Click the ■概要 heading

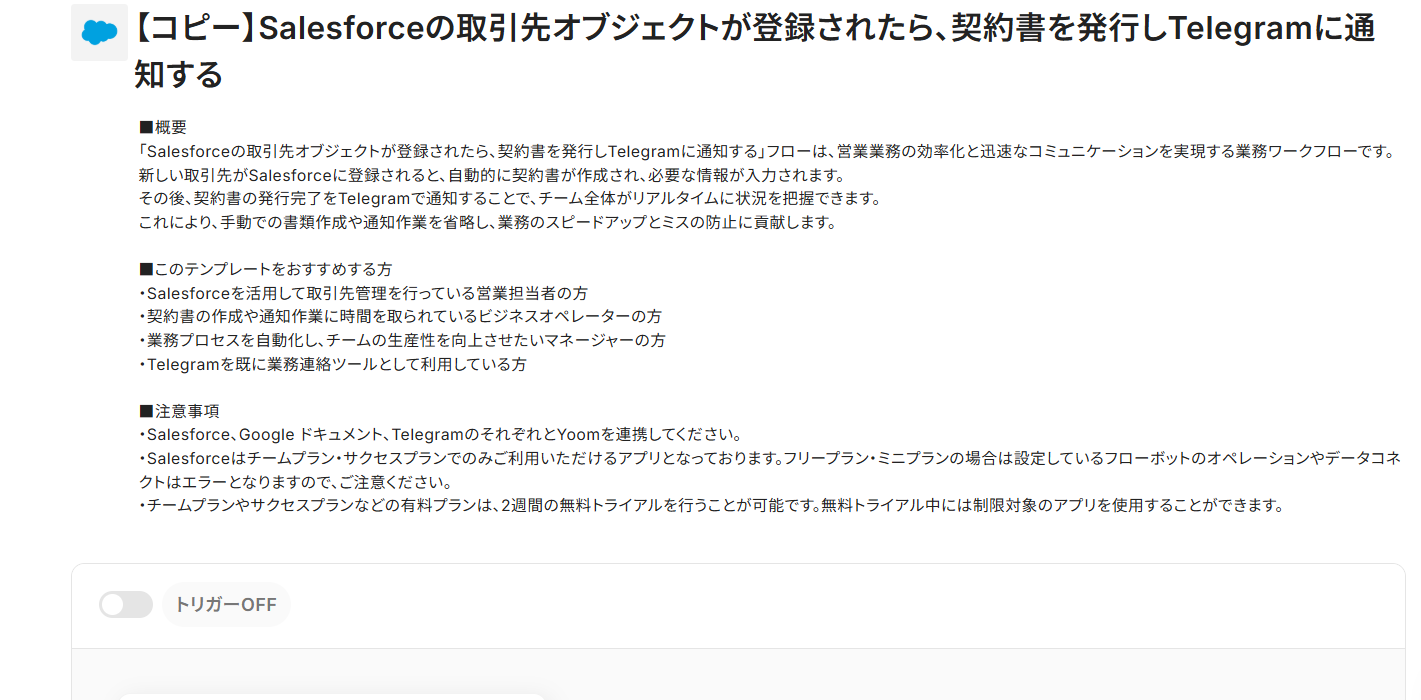(163, 128)
